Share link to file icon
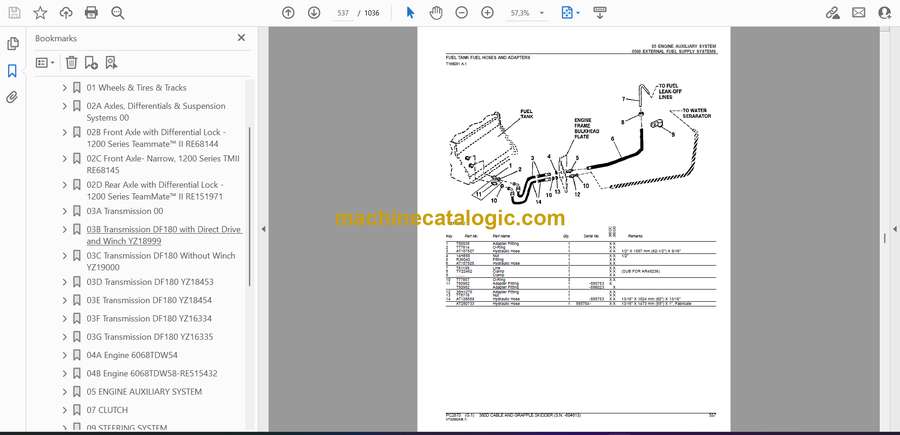This screenshot has height=435, width=900. [832, 13]
